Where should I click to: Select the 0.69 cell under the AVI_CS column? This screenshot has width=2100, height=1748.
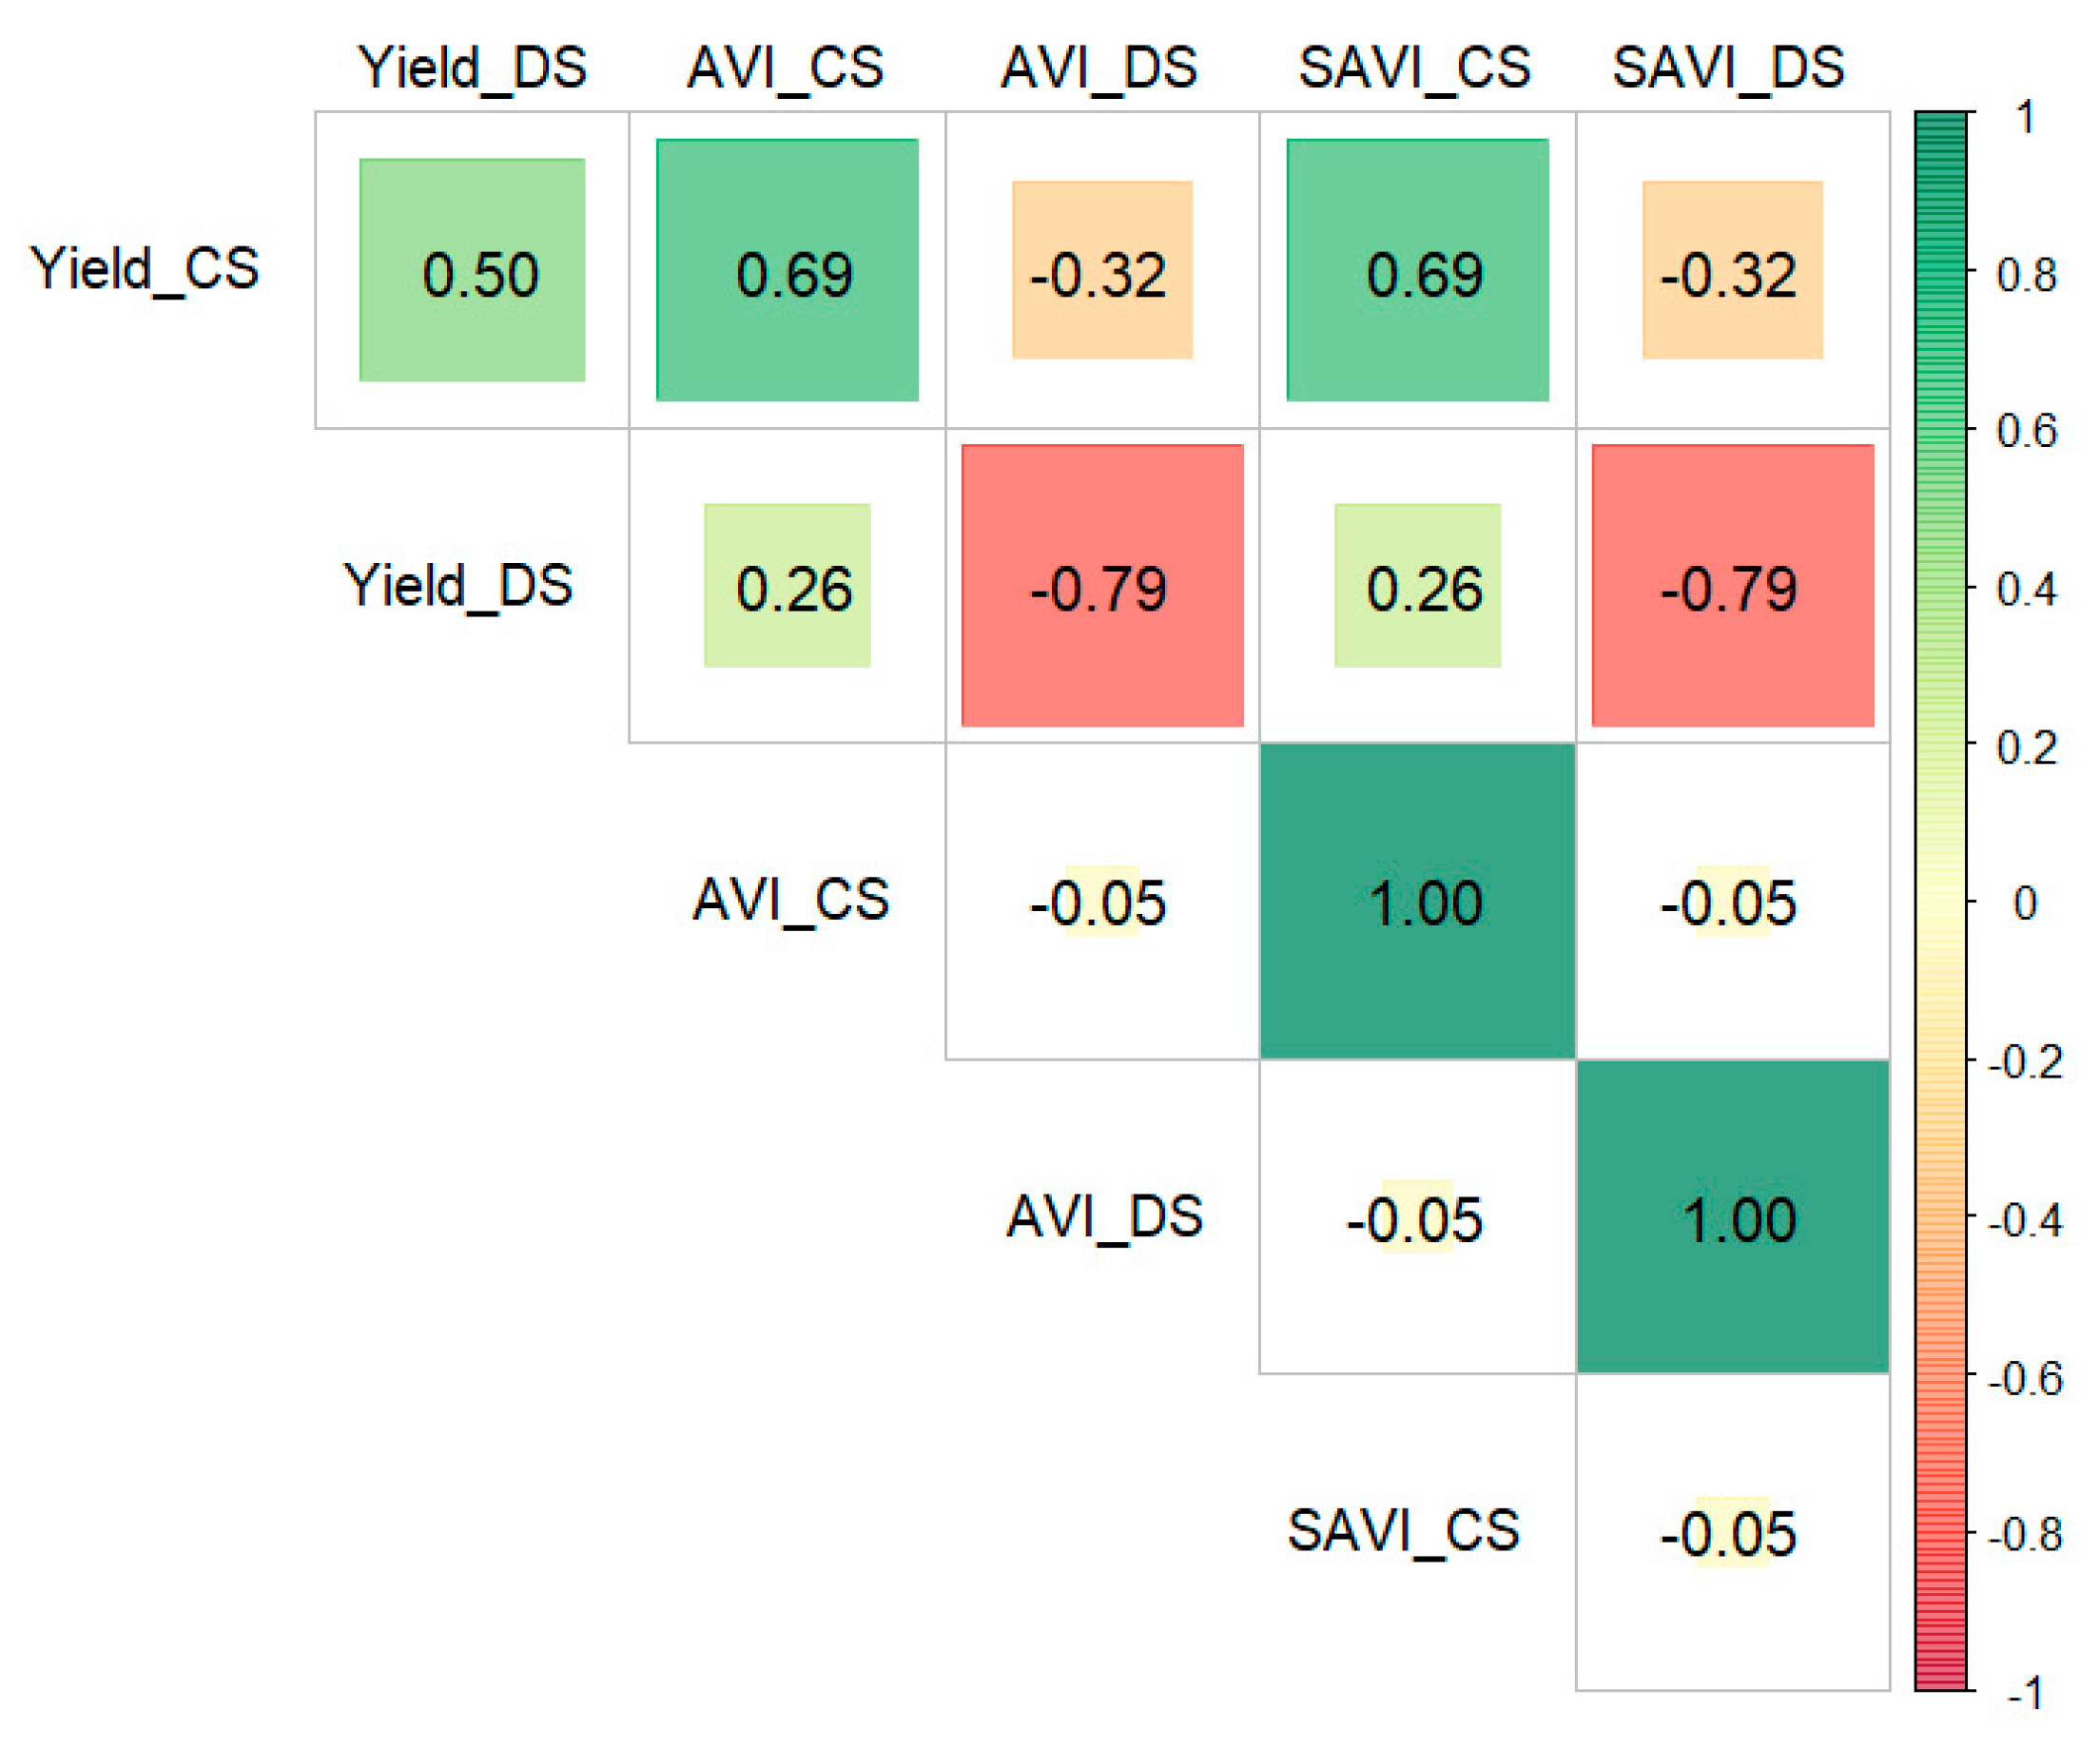click(787, 271)
